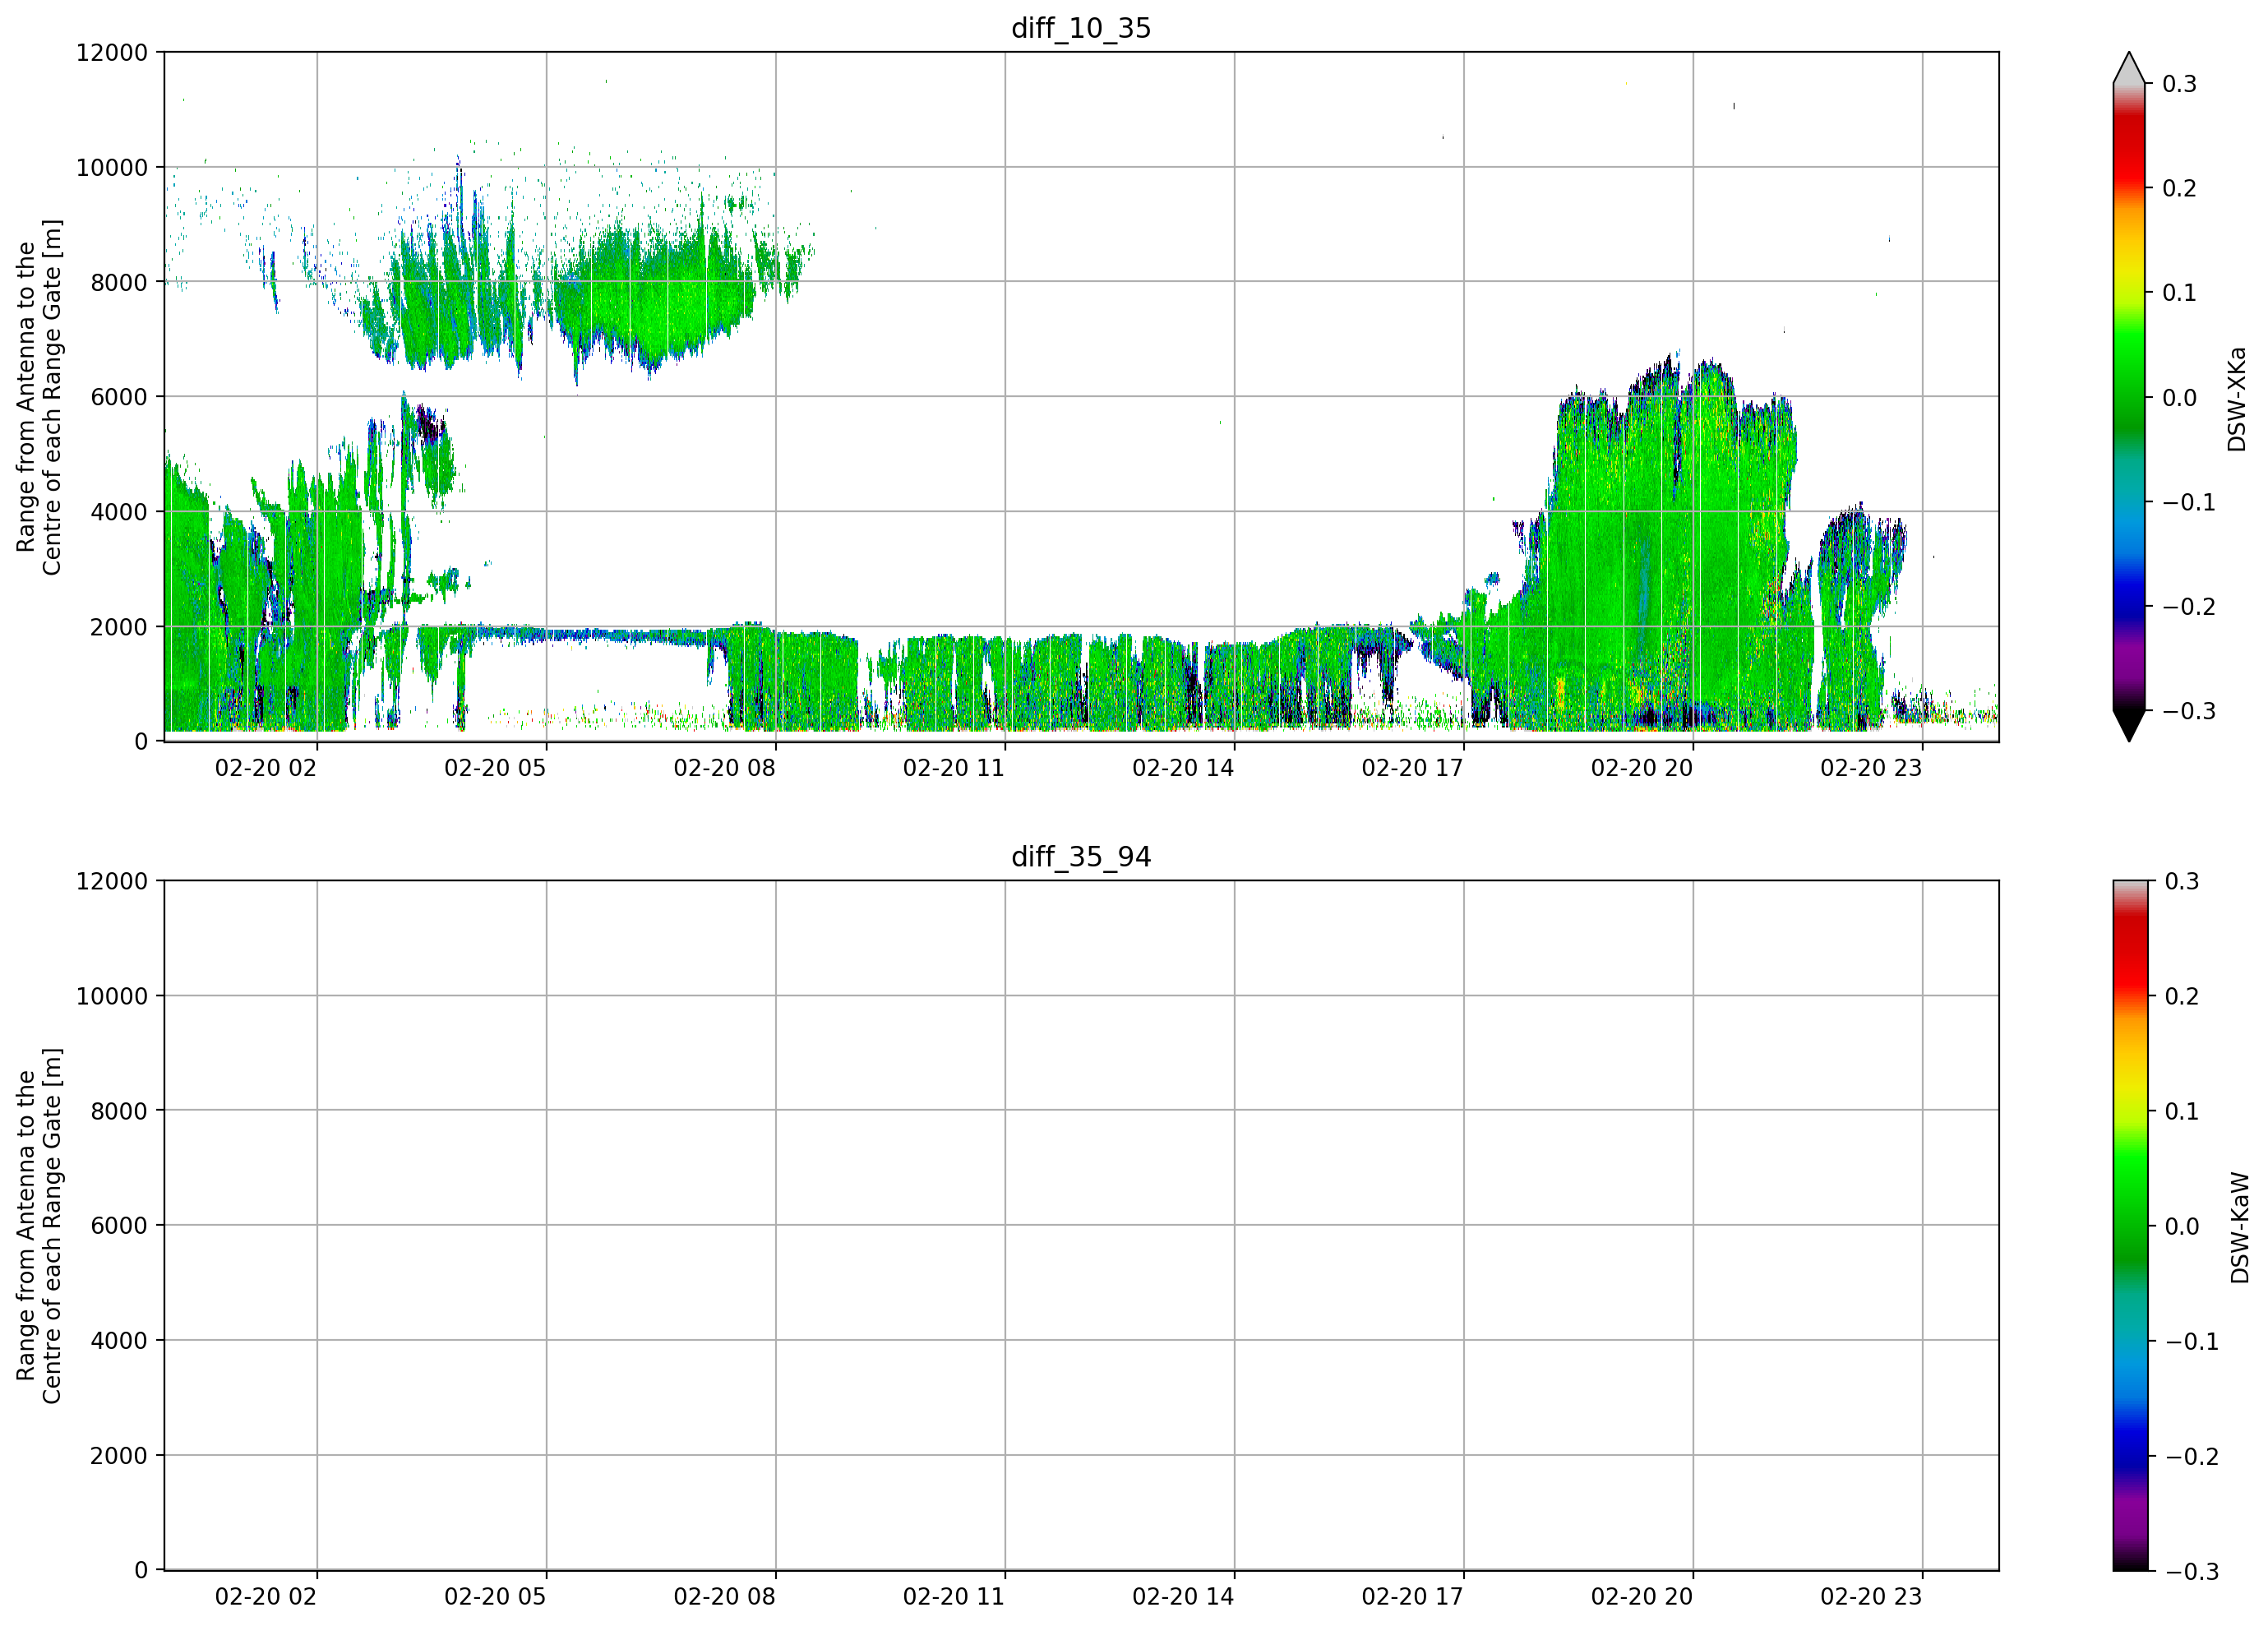The height and width of the screenshot is (1626, 2268).
Task: Select the DSW-XKa colorbar label
Action: point(2237,399)
